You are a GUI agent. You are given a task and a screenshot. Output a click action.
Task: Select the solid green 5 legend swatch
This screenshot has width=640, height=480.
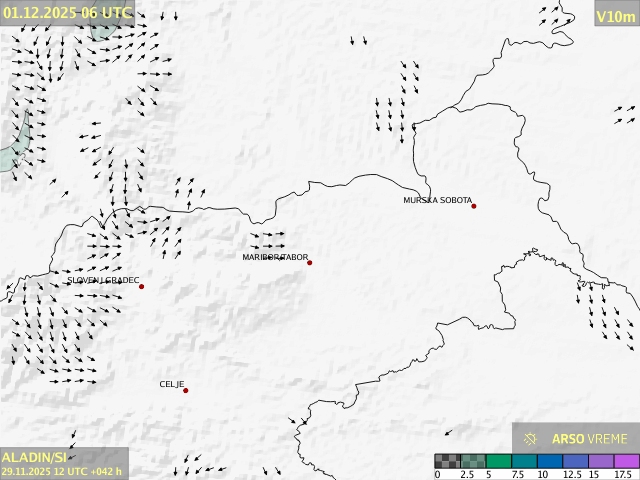point(498,461)
